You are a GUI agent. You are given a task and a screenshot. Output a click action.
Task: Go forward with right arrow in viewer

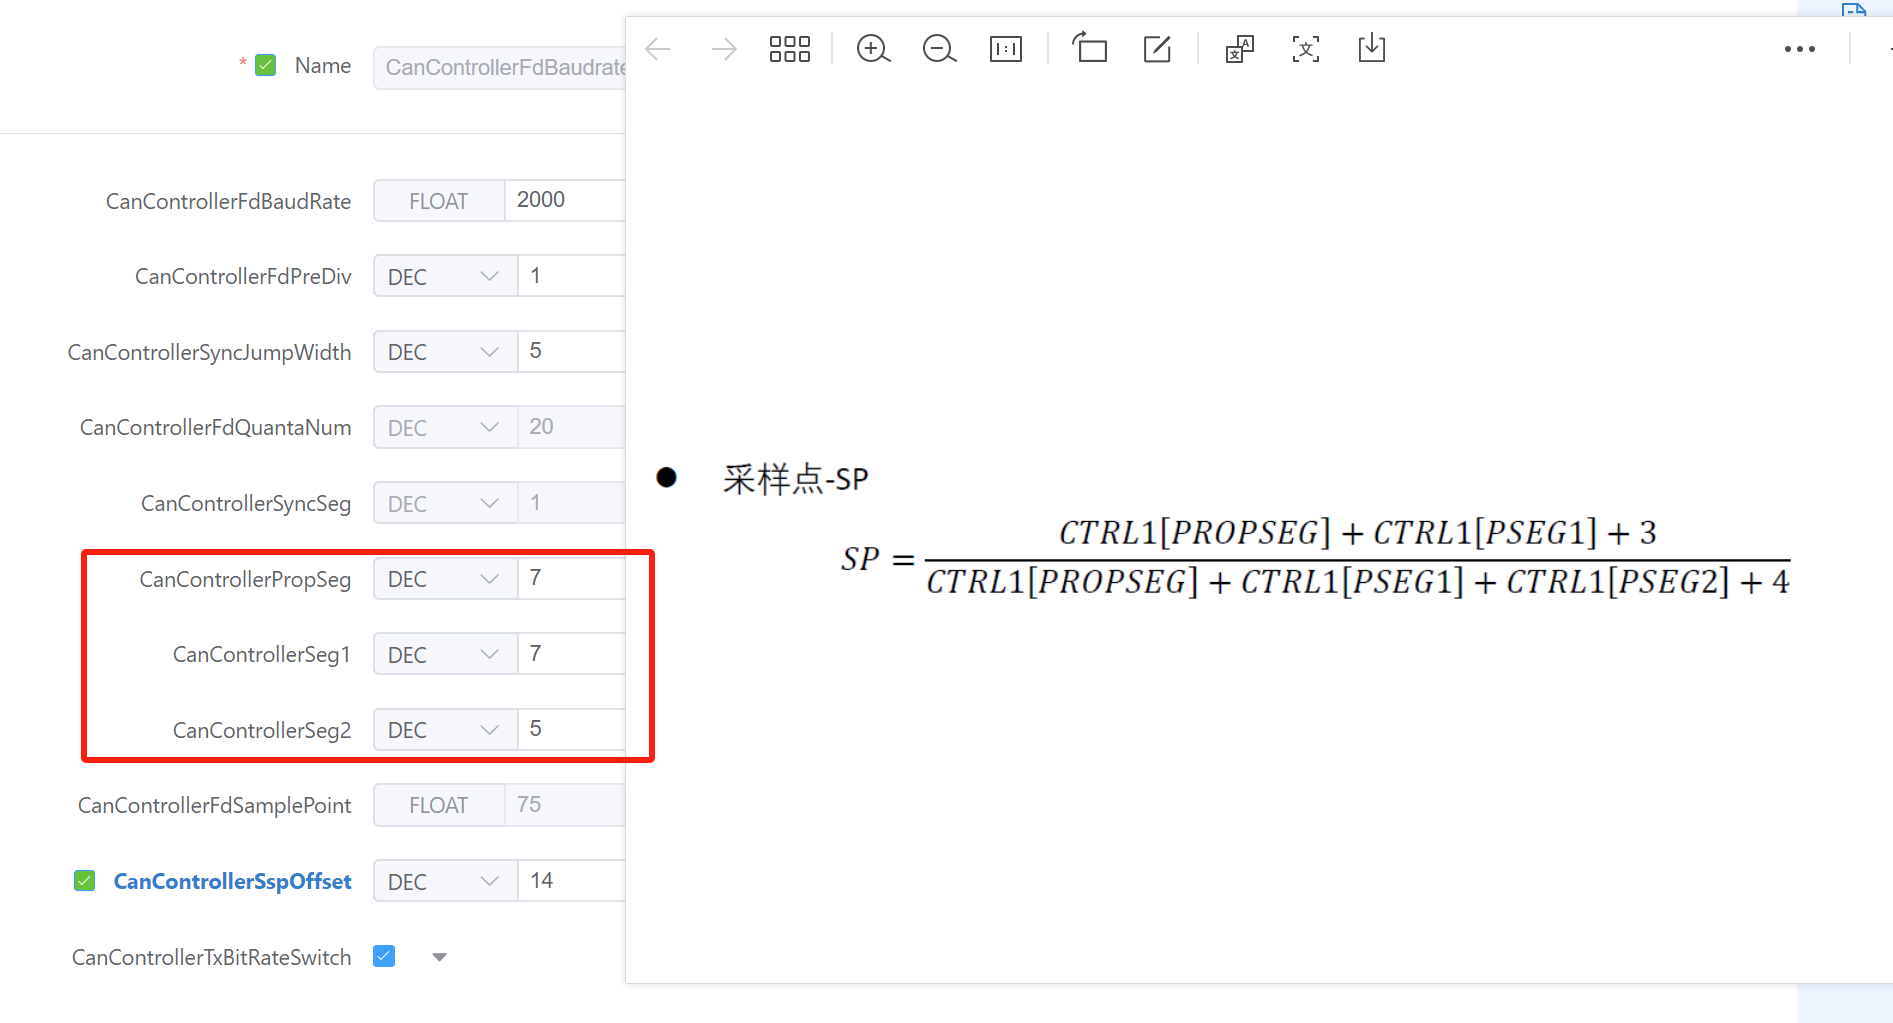pyautogui.click(x=724, y=49)
